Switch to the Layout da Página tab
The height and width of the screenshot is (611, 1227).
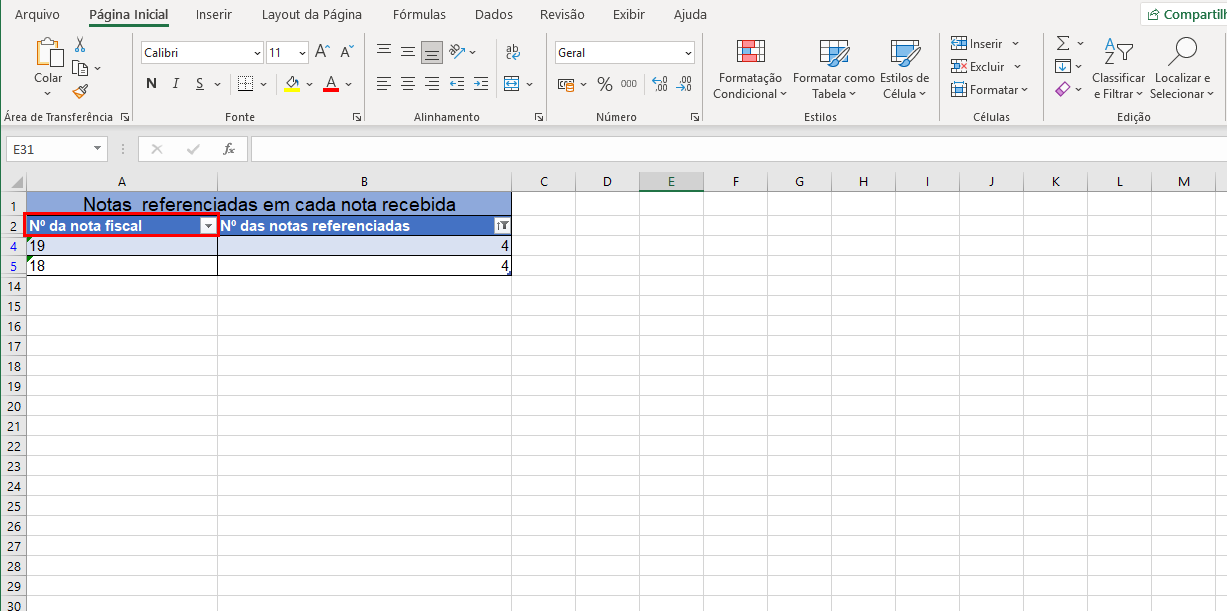coord(312,15)
